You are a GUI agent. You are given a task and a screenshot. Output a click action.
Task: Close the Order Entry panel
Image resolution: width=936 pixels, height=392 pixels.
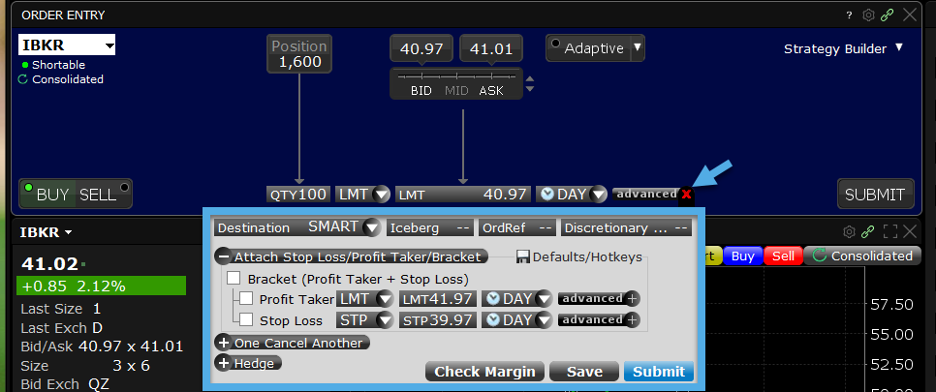click(x=910, y=15)
